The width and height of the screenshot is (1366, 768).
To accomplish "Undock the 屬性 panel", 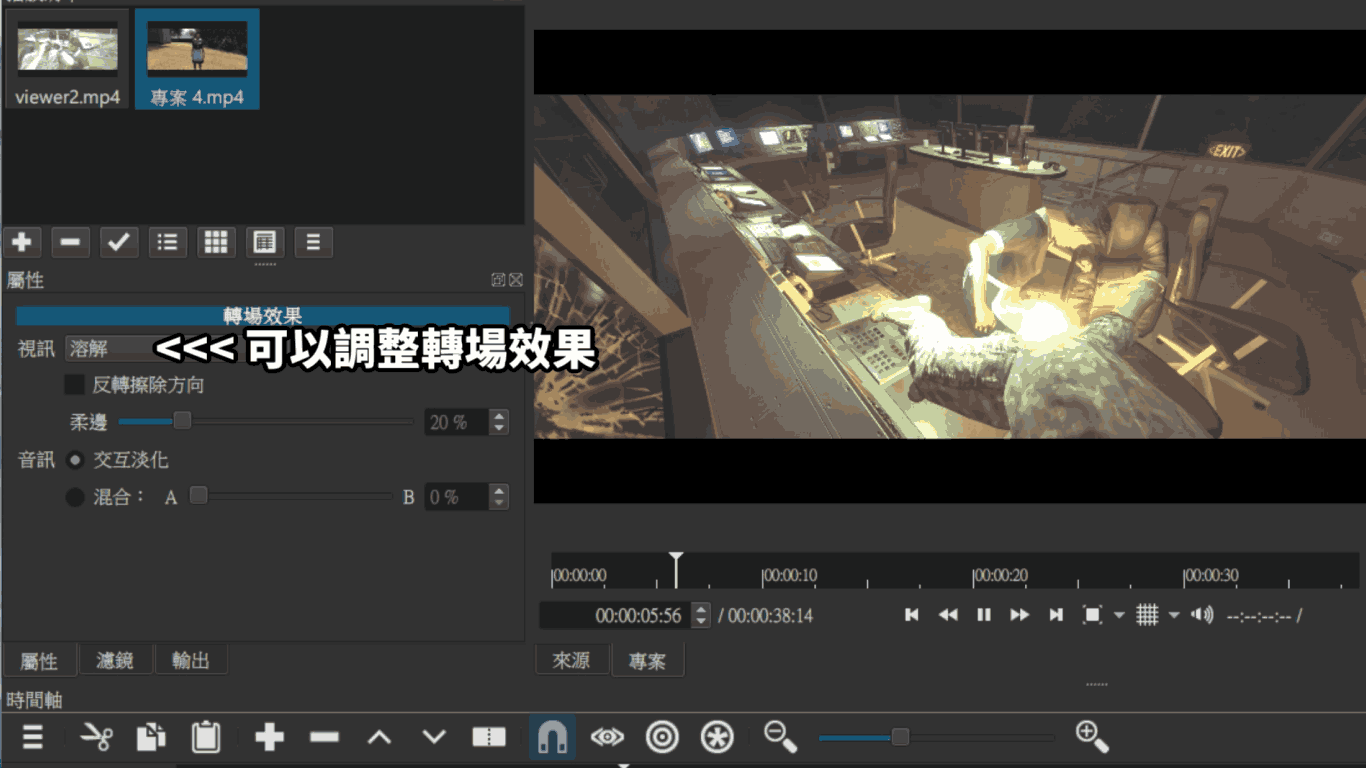I will (x=498, y=281).
